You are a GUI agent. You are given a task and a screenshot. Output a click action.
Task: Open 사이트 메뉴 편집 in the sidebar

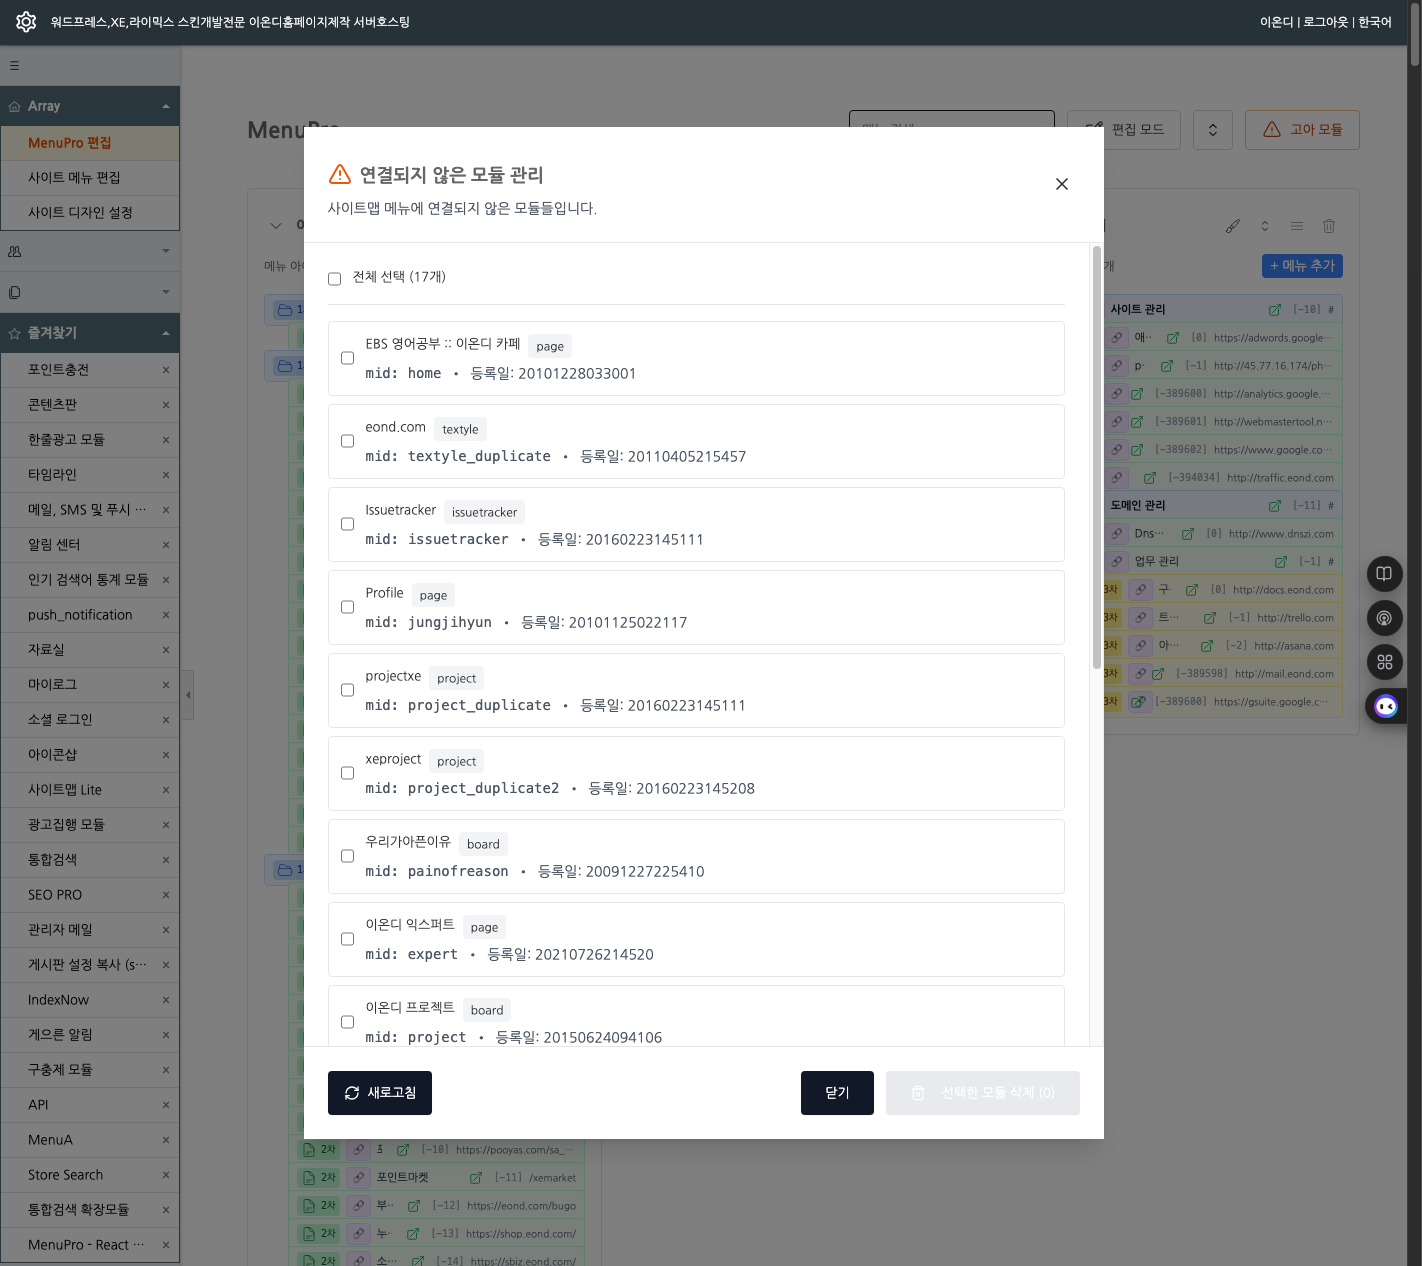[74, 178]
